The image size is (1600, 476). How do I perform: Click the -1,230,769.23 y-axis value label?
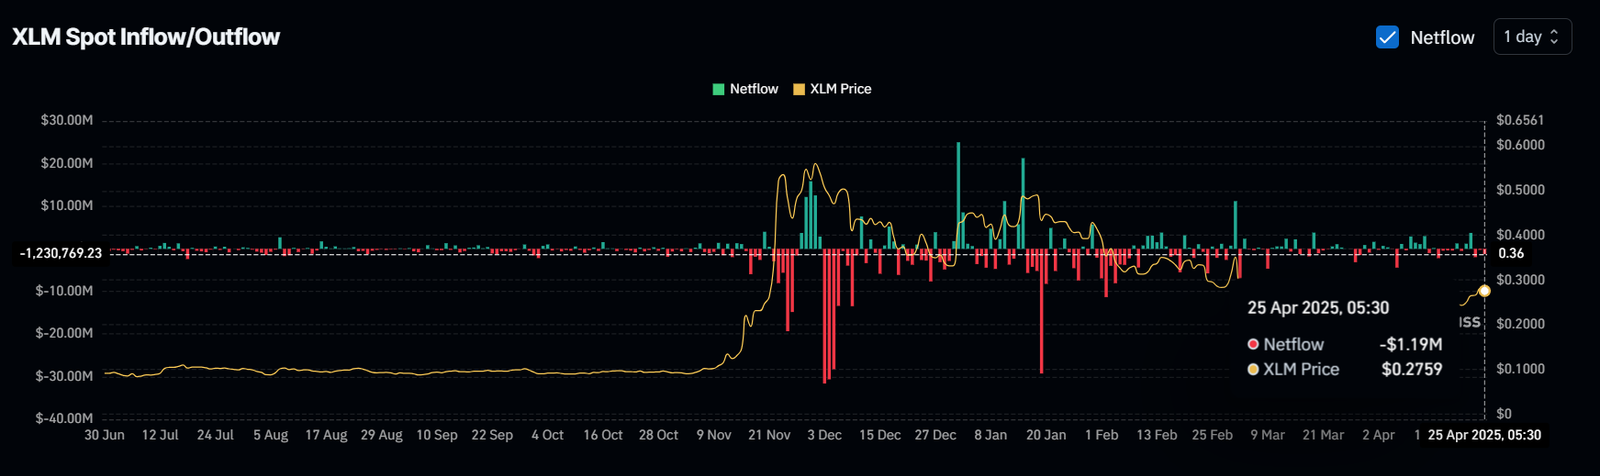(x=61, y=253)
